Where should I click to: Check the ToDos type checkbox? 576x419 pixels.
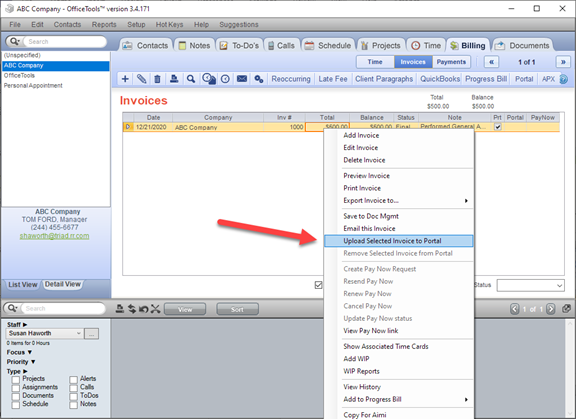(73, 397)
